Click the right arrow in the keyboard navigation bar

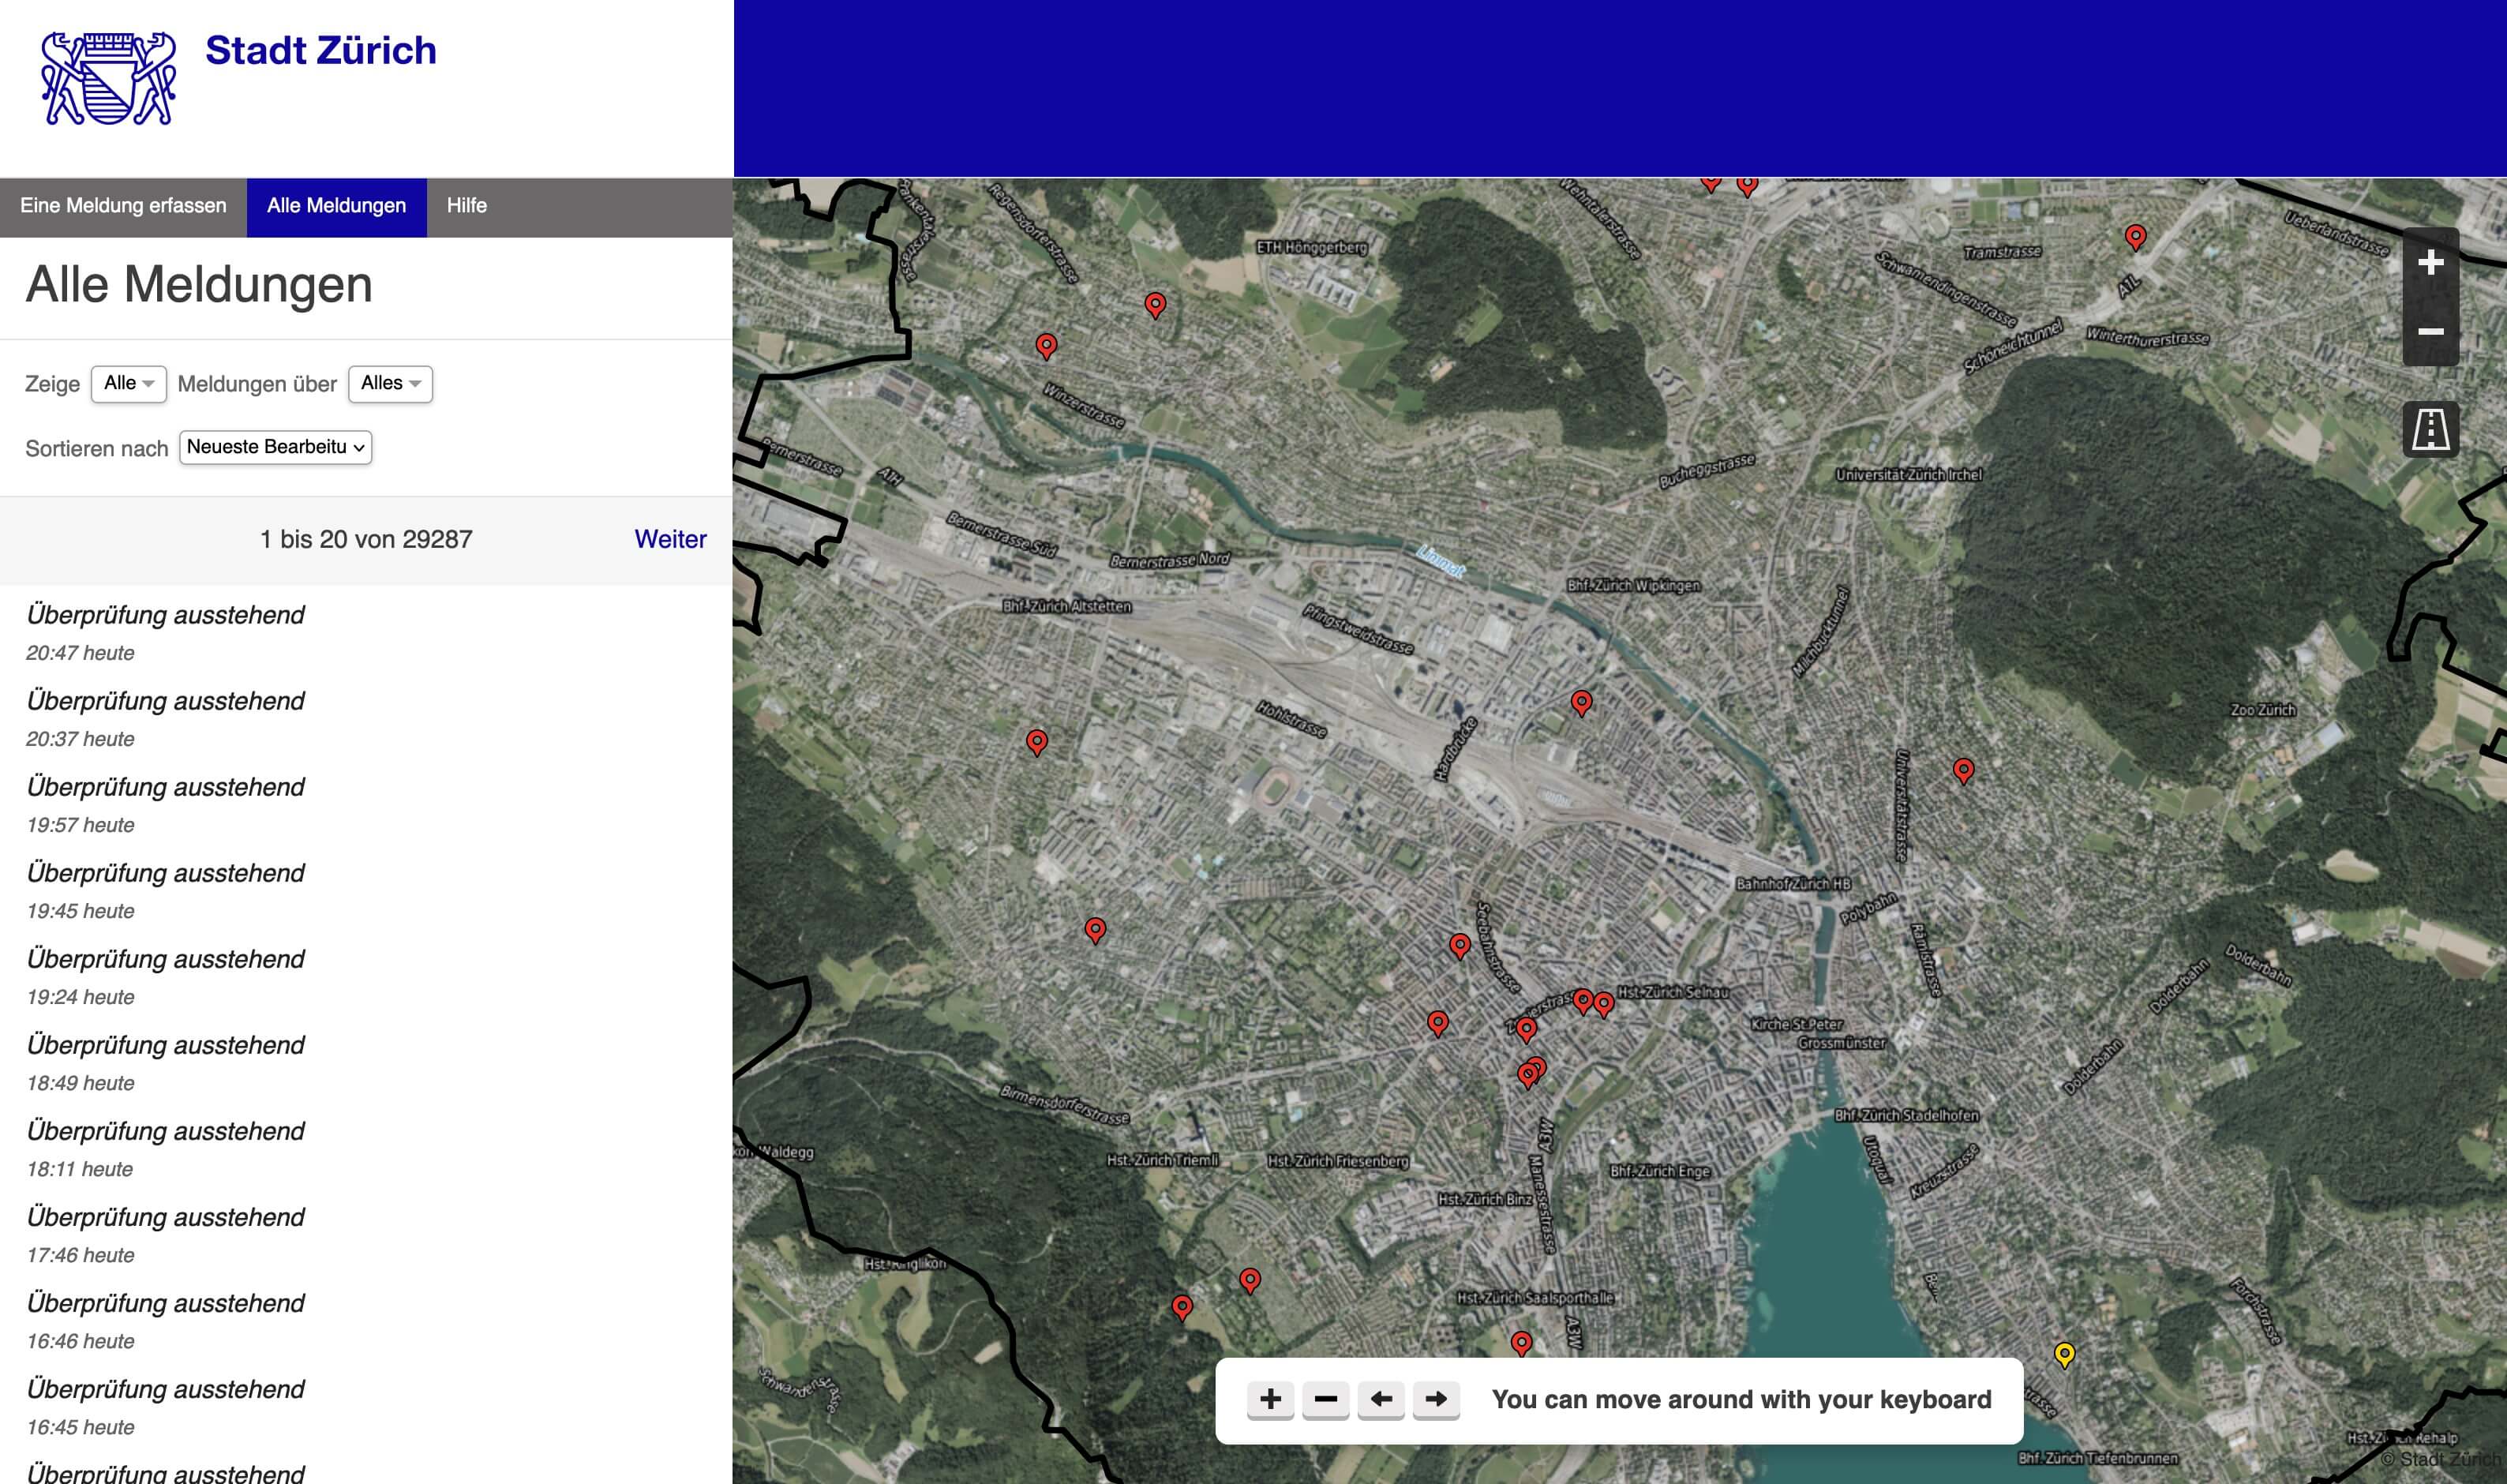(x=1438, y=1400)
